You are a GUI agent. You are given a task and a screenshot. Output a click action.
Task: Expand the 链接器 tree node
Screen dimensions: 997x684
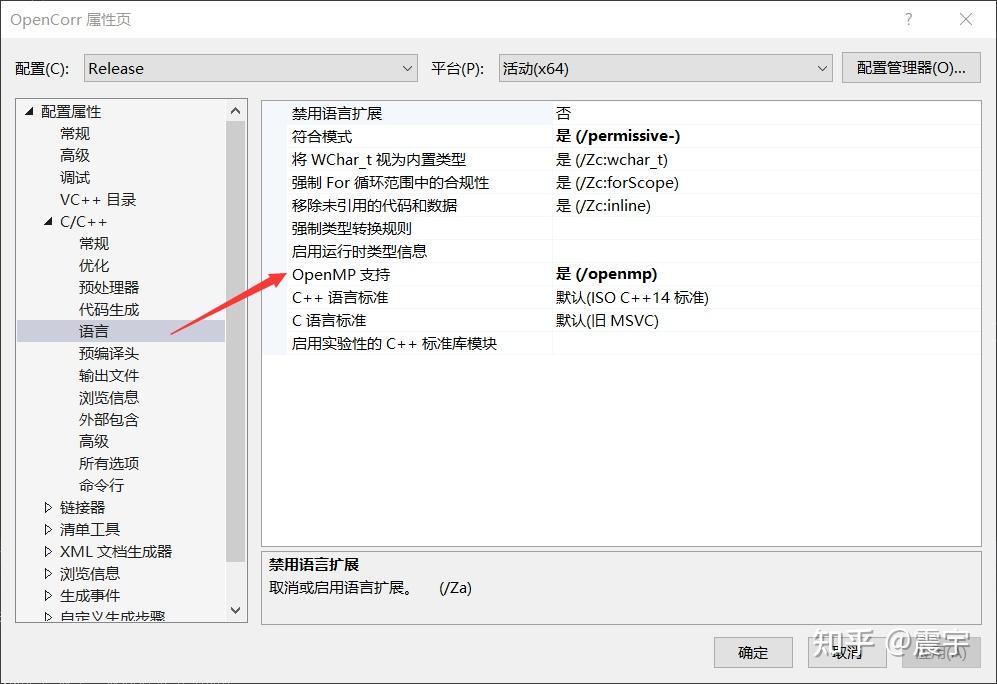[49, 507]
